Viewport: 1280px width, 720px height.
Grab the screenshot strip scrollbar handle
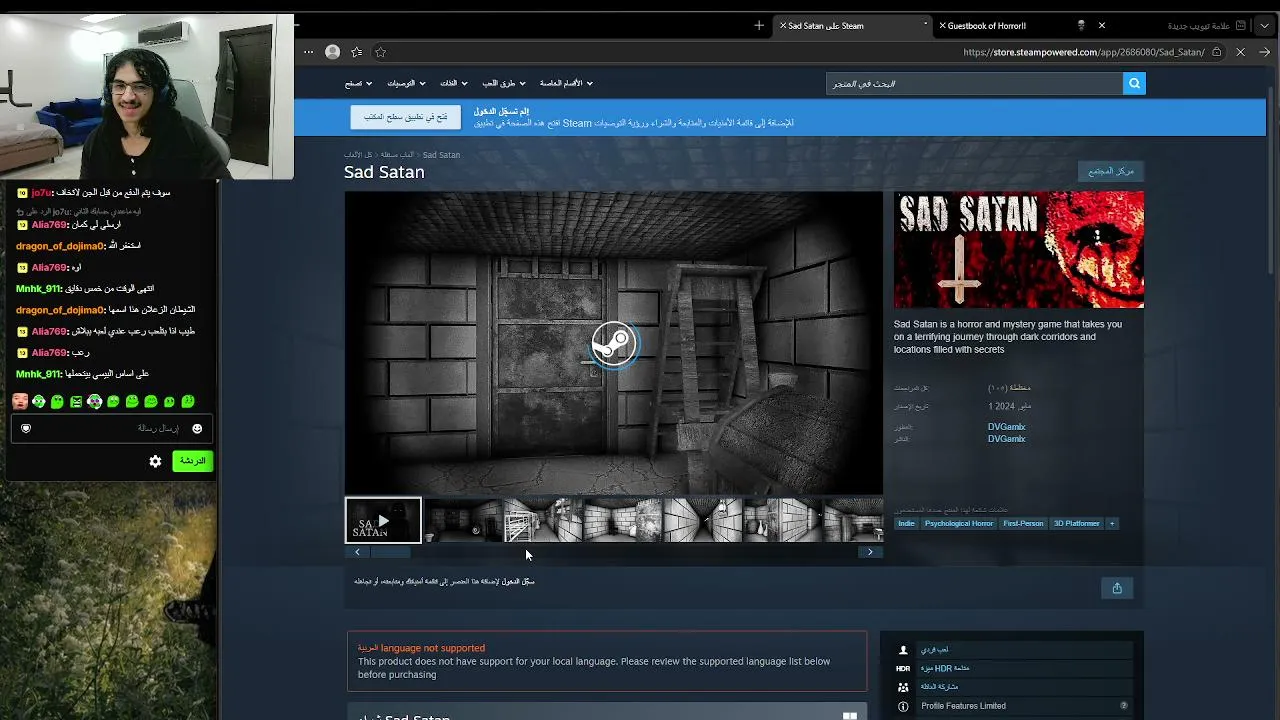391,552
